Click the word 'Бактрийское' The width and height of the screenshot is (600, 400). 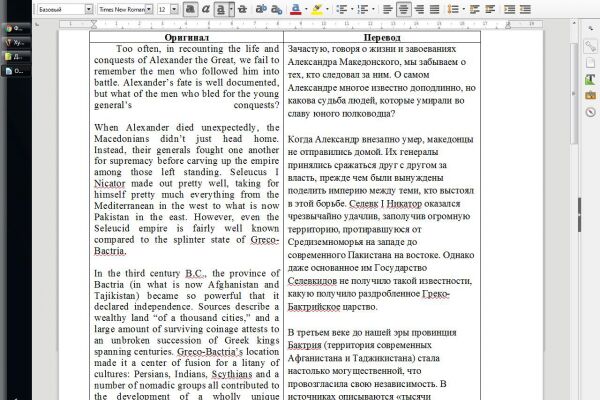314,307
